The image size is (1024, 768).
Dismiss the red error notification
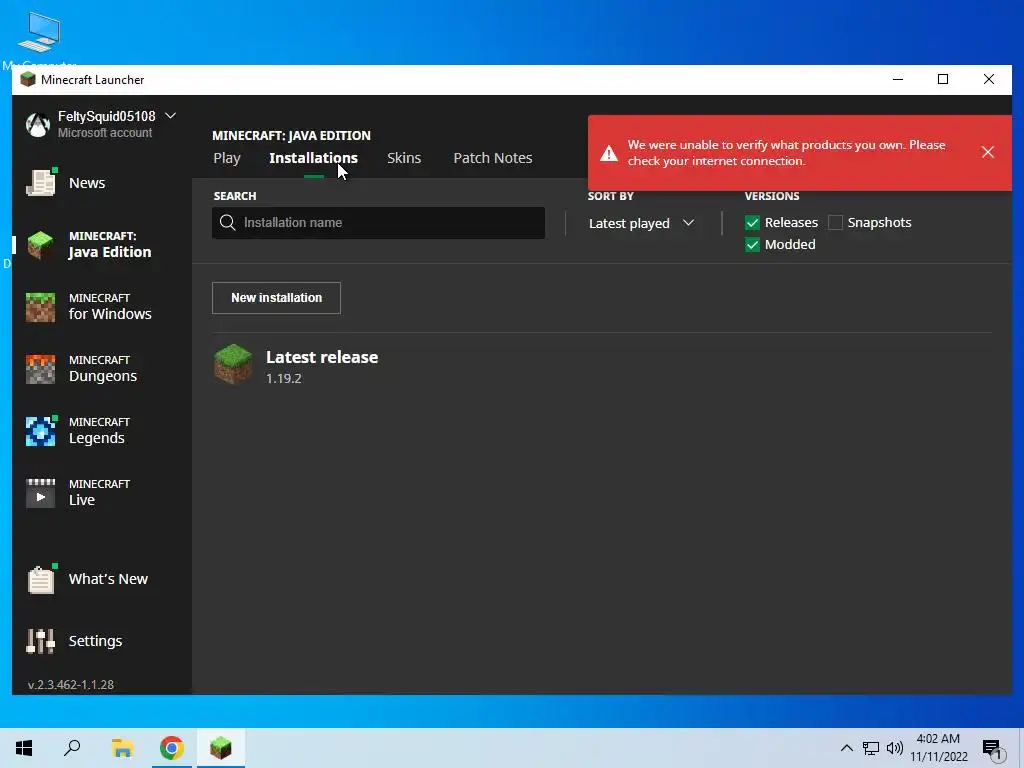point(987,152)
